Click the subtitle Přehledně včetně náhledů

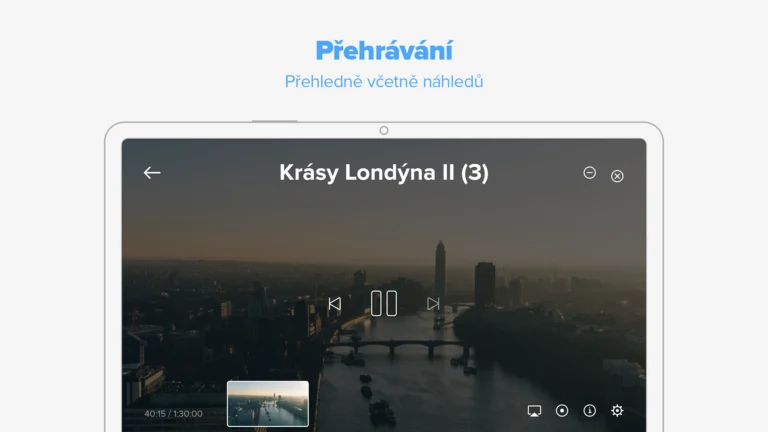[x=384, y=81]
